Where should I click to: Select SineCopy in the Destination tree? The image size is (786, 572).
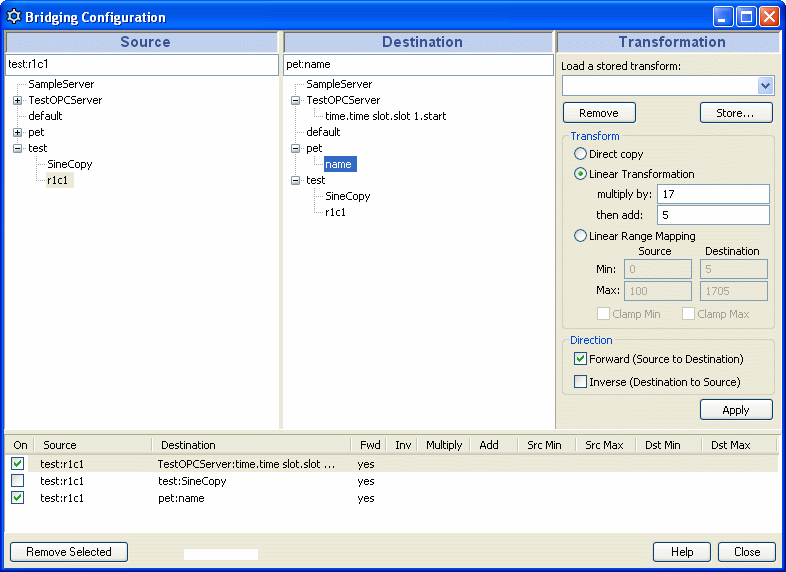347,197
